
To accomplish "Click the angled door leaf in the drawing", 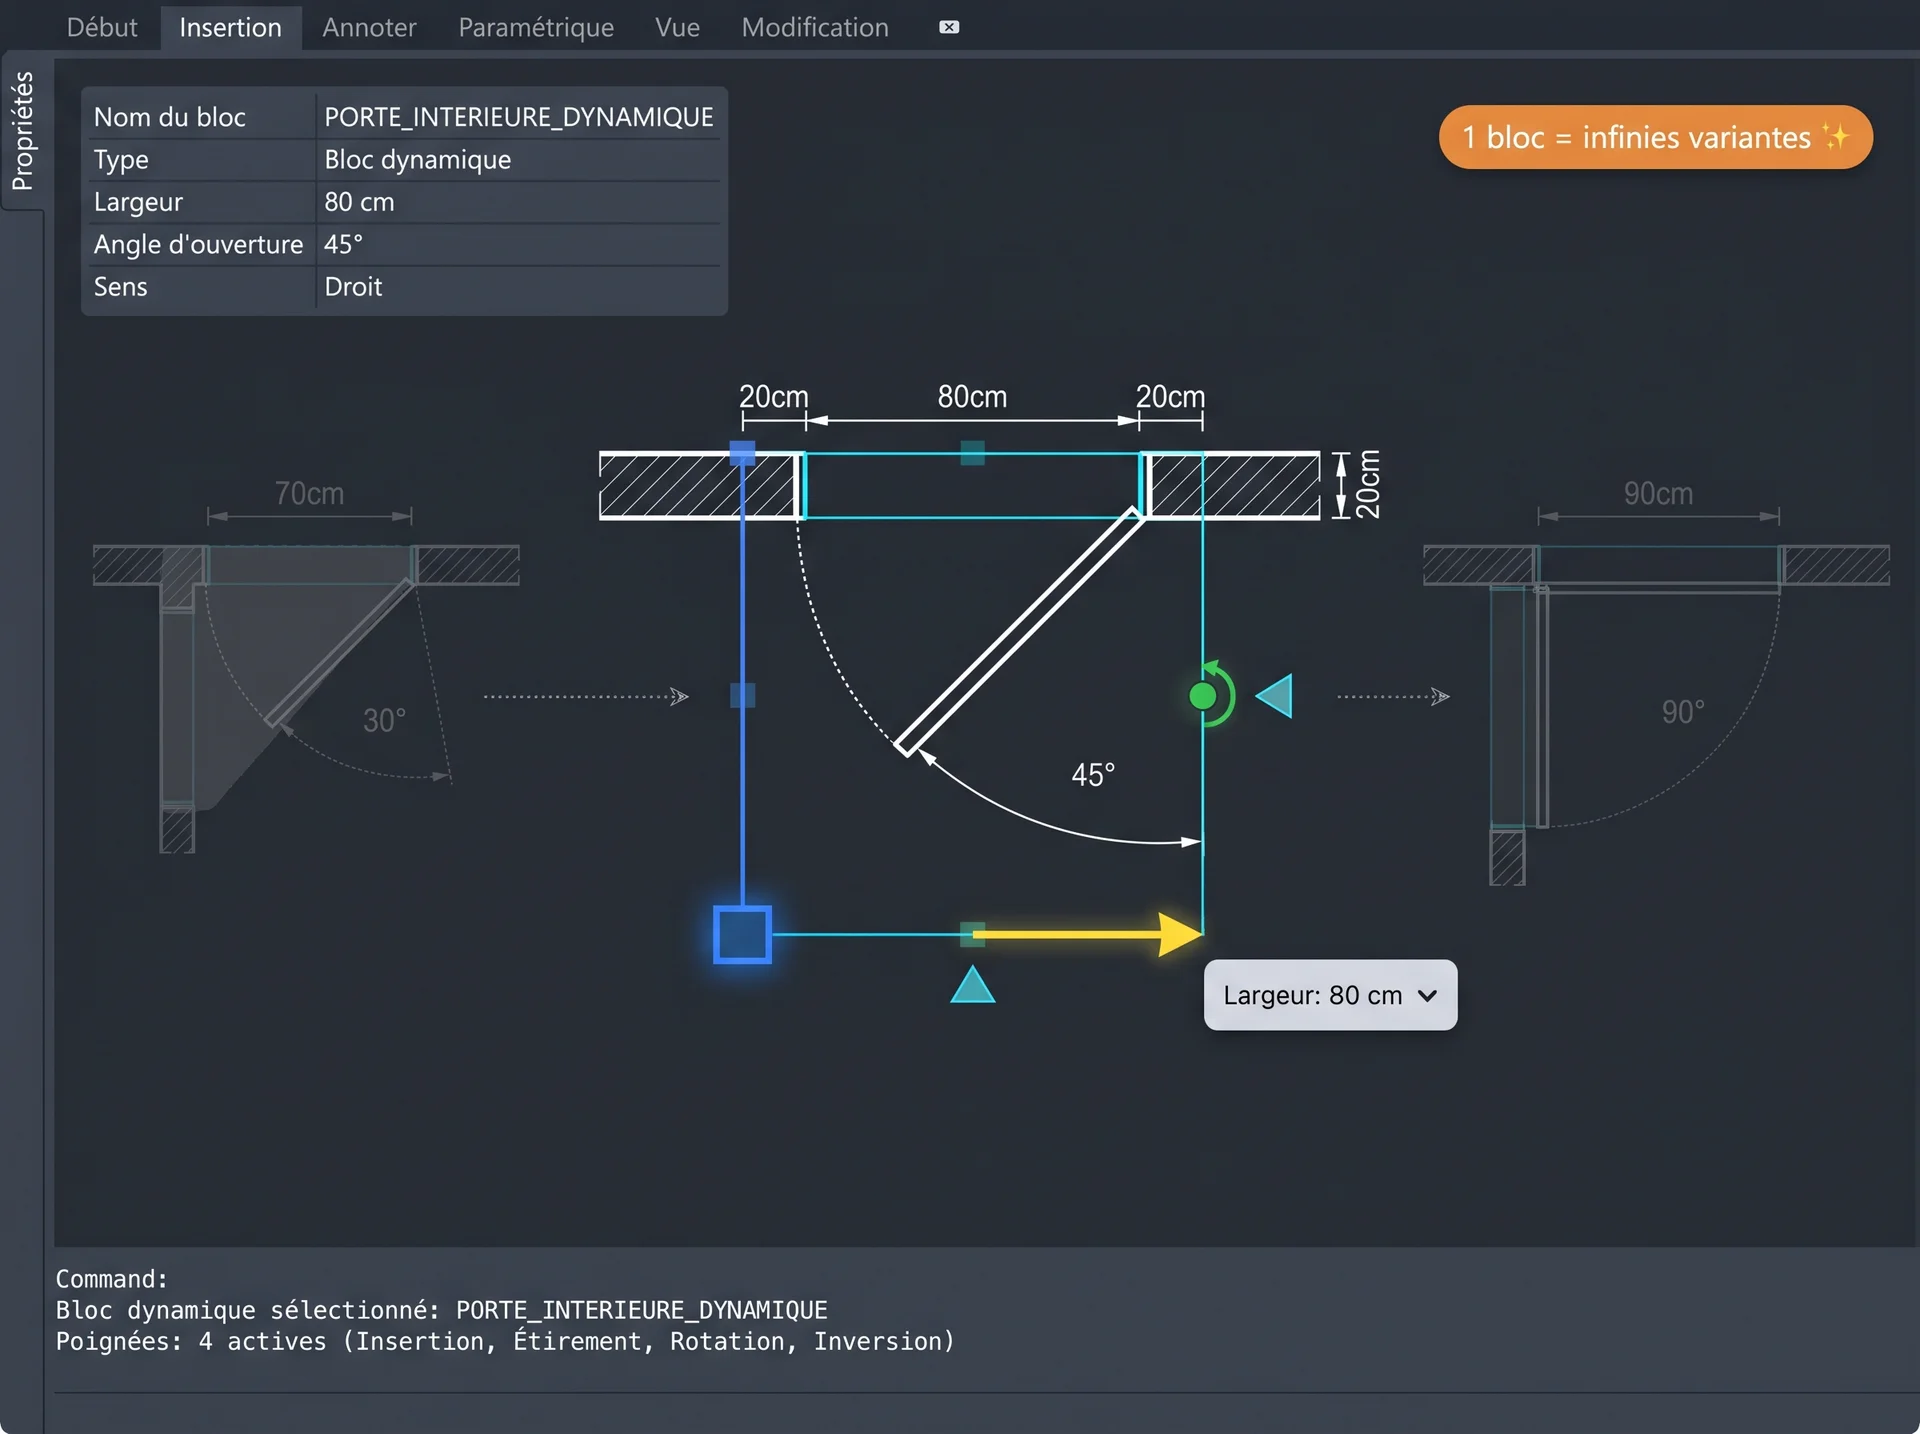I will point(1018,632).
